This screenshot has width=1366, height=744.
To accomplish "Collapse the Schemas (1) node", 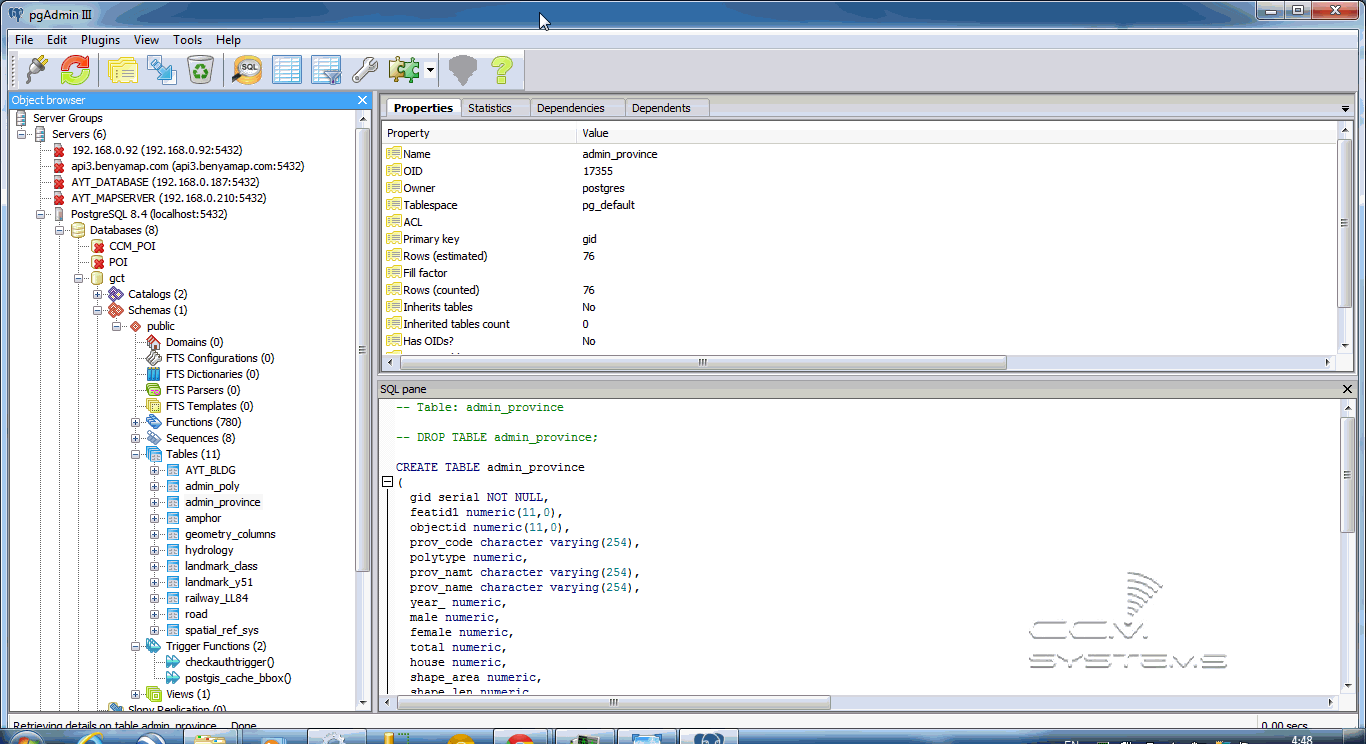I will [98, 310].
